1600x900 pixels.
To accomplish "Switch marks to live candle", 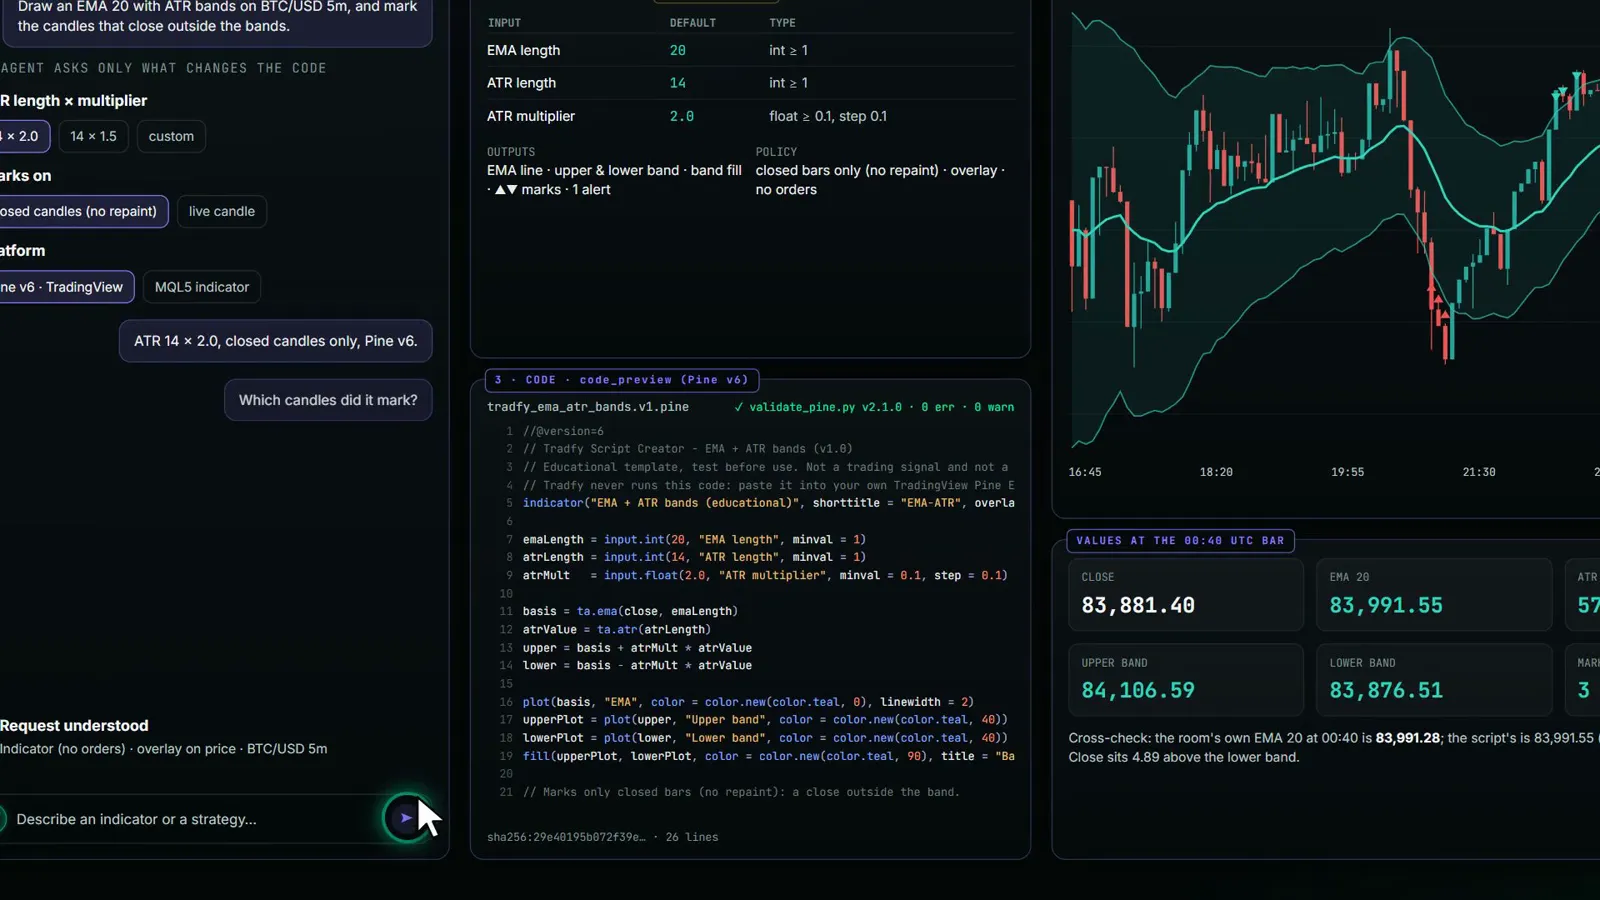I will pos(222,211).
